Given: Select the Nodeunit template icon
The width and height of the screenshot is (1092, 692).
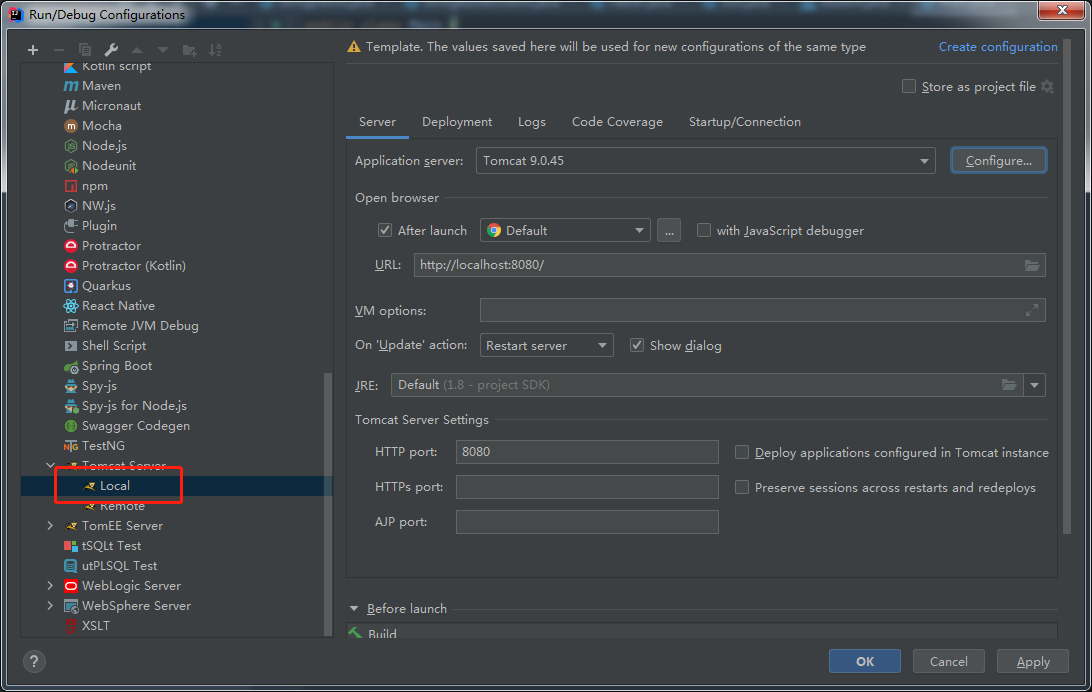Looking at the screenshot, I should point(70,166).
